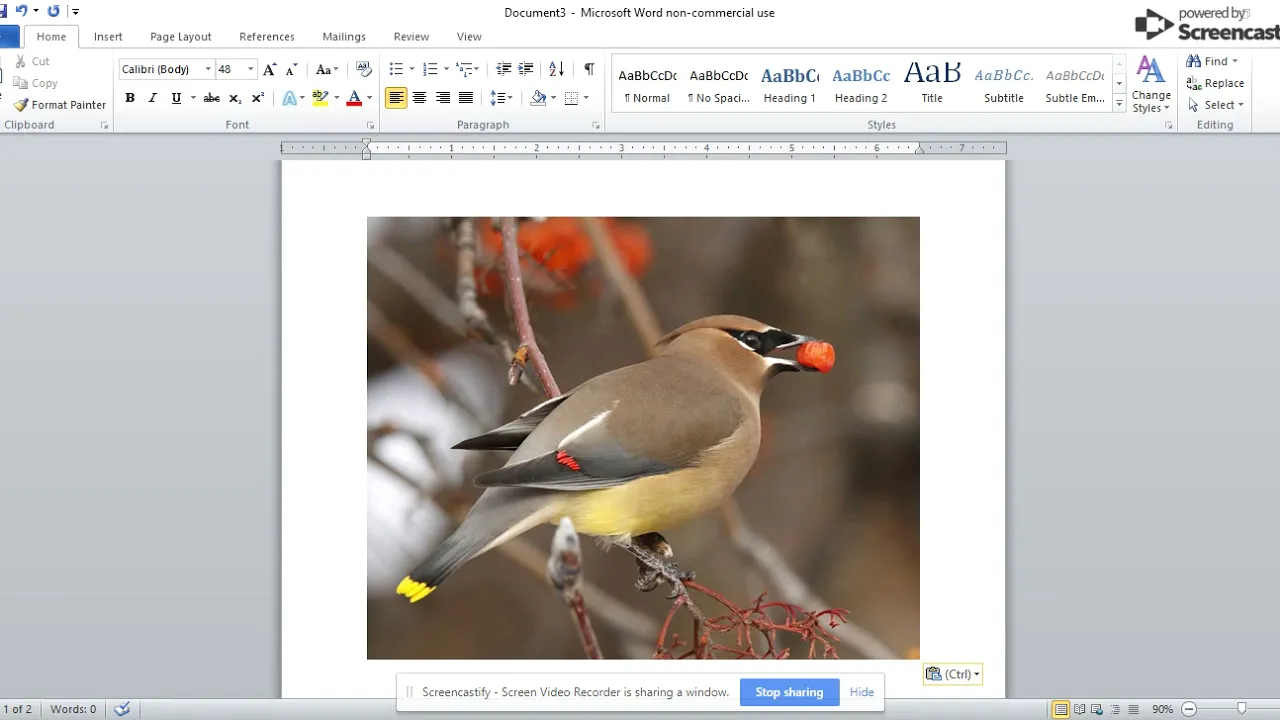Toggle Bold formatting
Viewport: 1280px width, 720px height.
coord(130,98)
